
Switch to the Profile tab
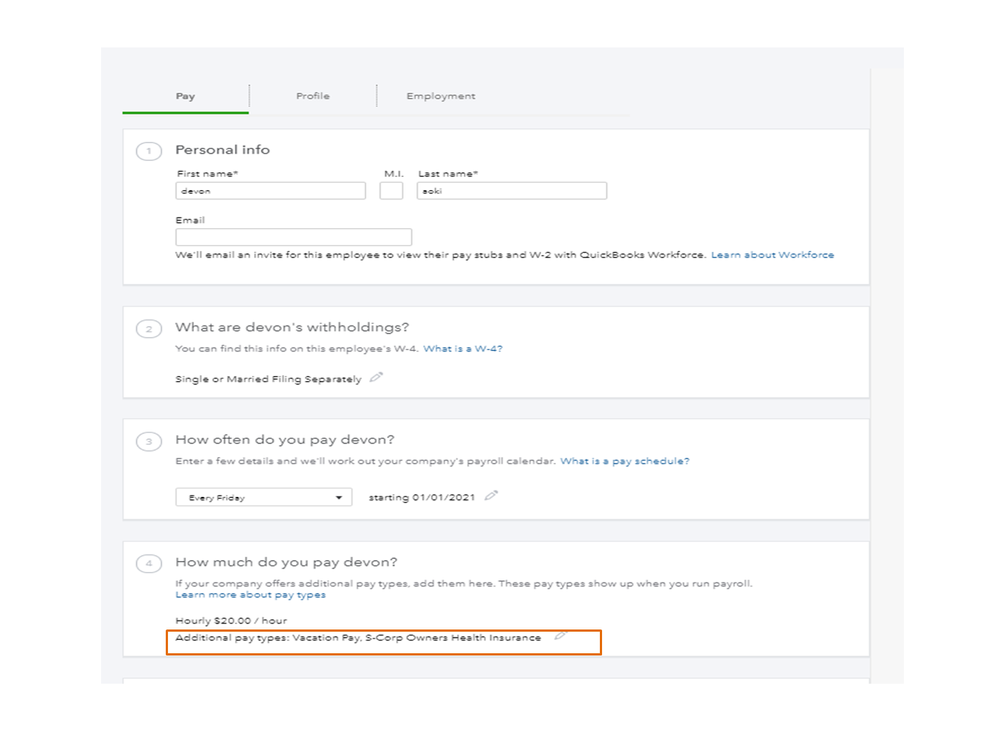point(312,96)
